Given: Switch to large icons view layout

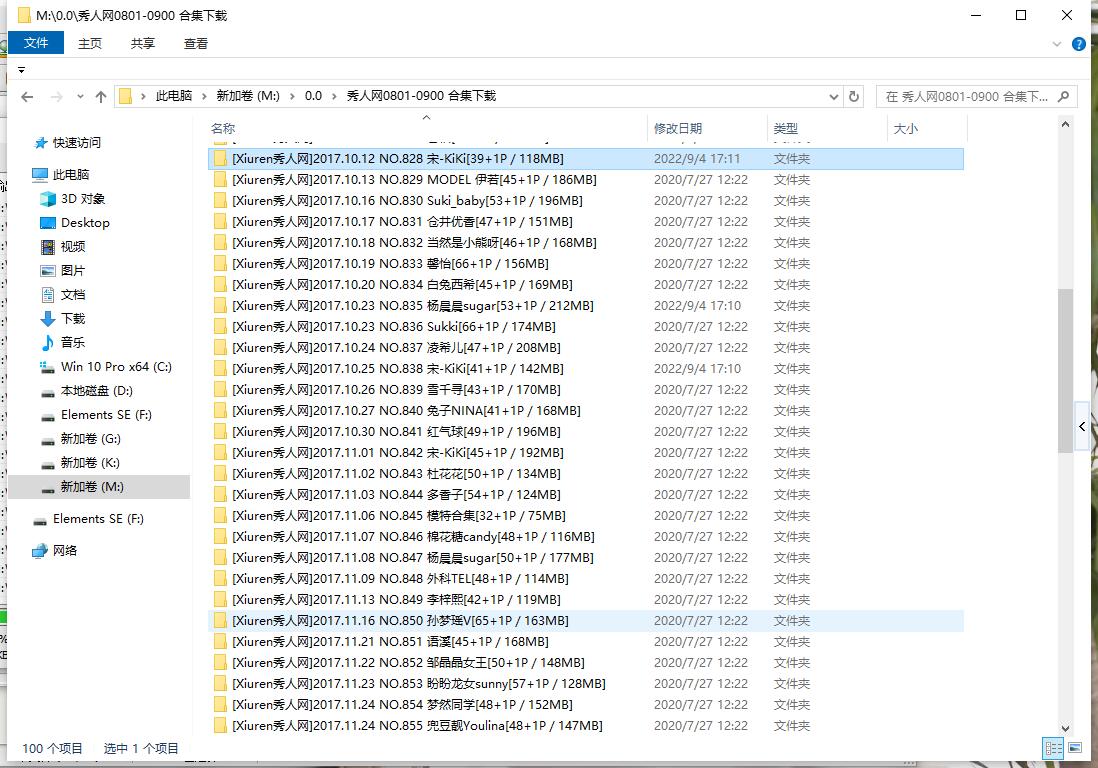Looking at the screenshot, I should [x=1075, y=748].
